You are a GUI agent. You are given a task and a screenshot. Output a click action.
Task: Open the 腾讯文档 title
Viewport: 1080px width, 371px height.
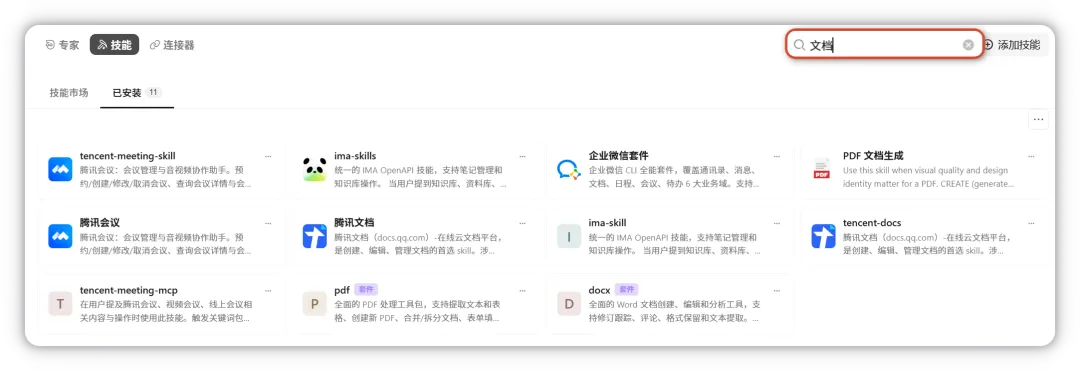[x=354, y=223]
